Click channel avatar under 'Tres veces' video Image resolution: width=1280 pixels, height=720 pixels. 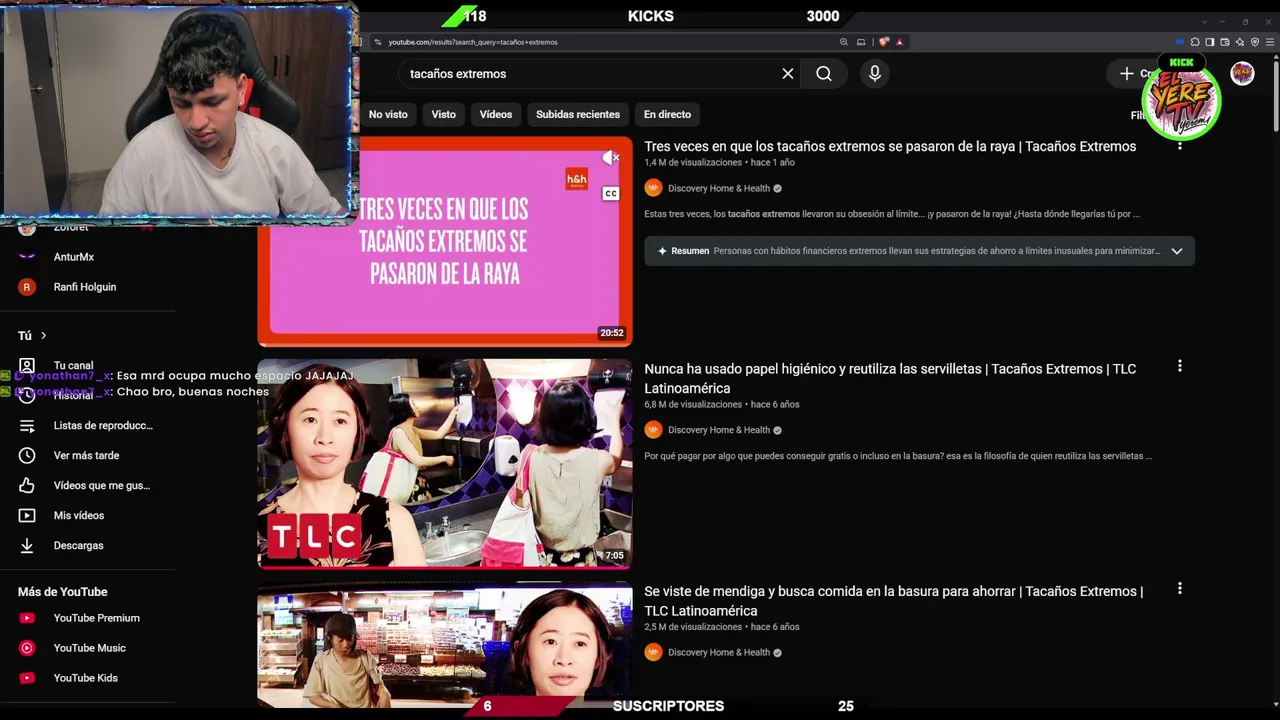point(653,188)
